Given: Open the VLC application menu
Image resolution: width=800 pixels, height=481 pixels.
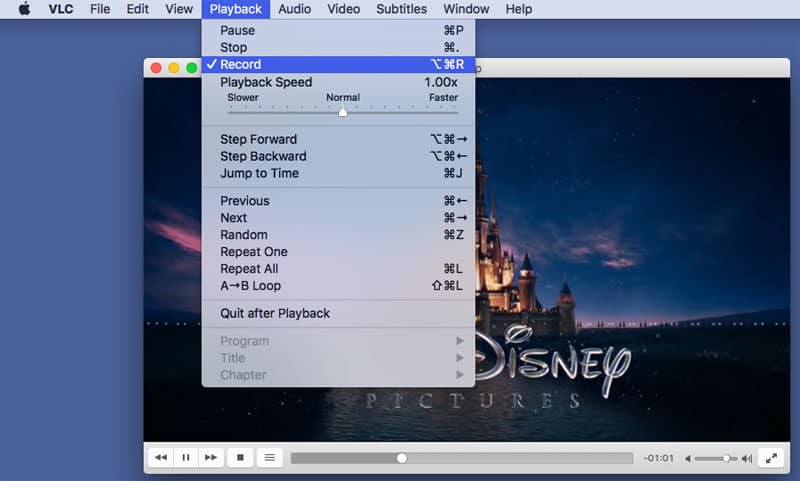Looking at the screenshot, I should point(61,9).
